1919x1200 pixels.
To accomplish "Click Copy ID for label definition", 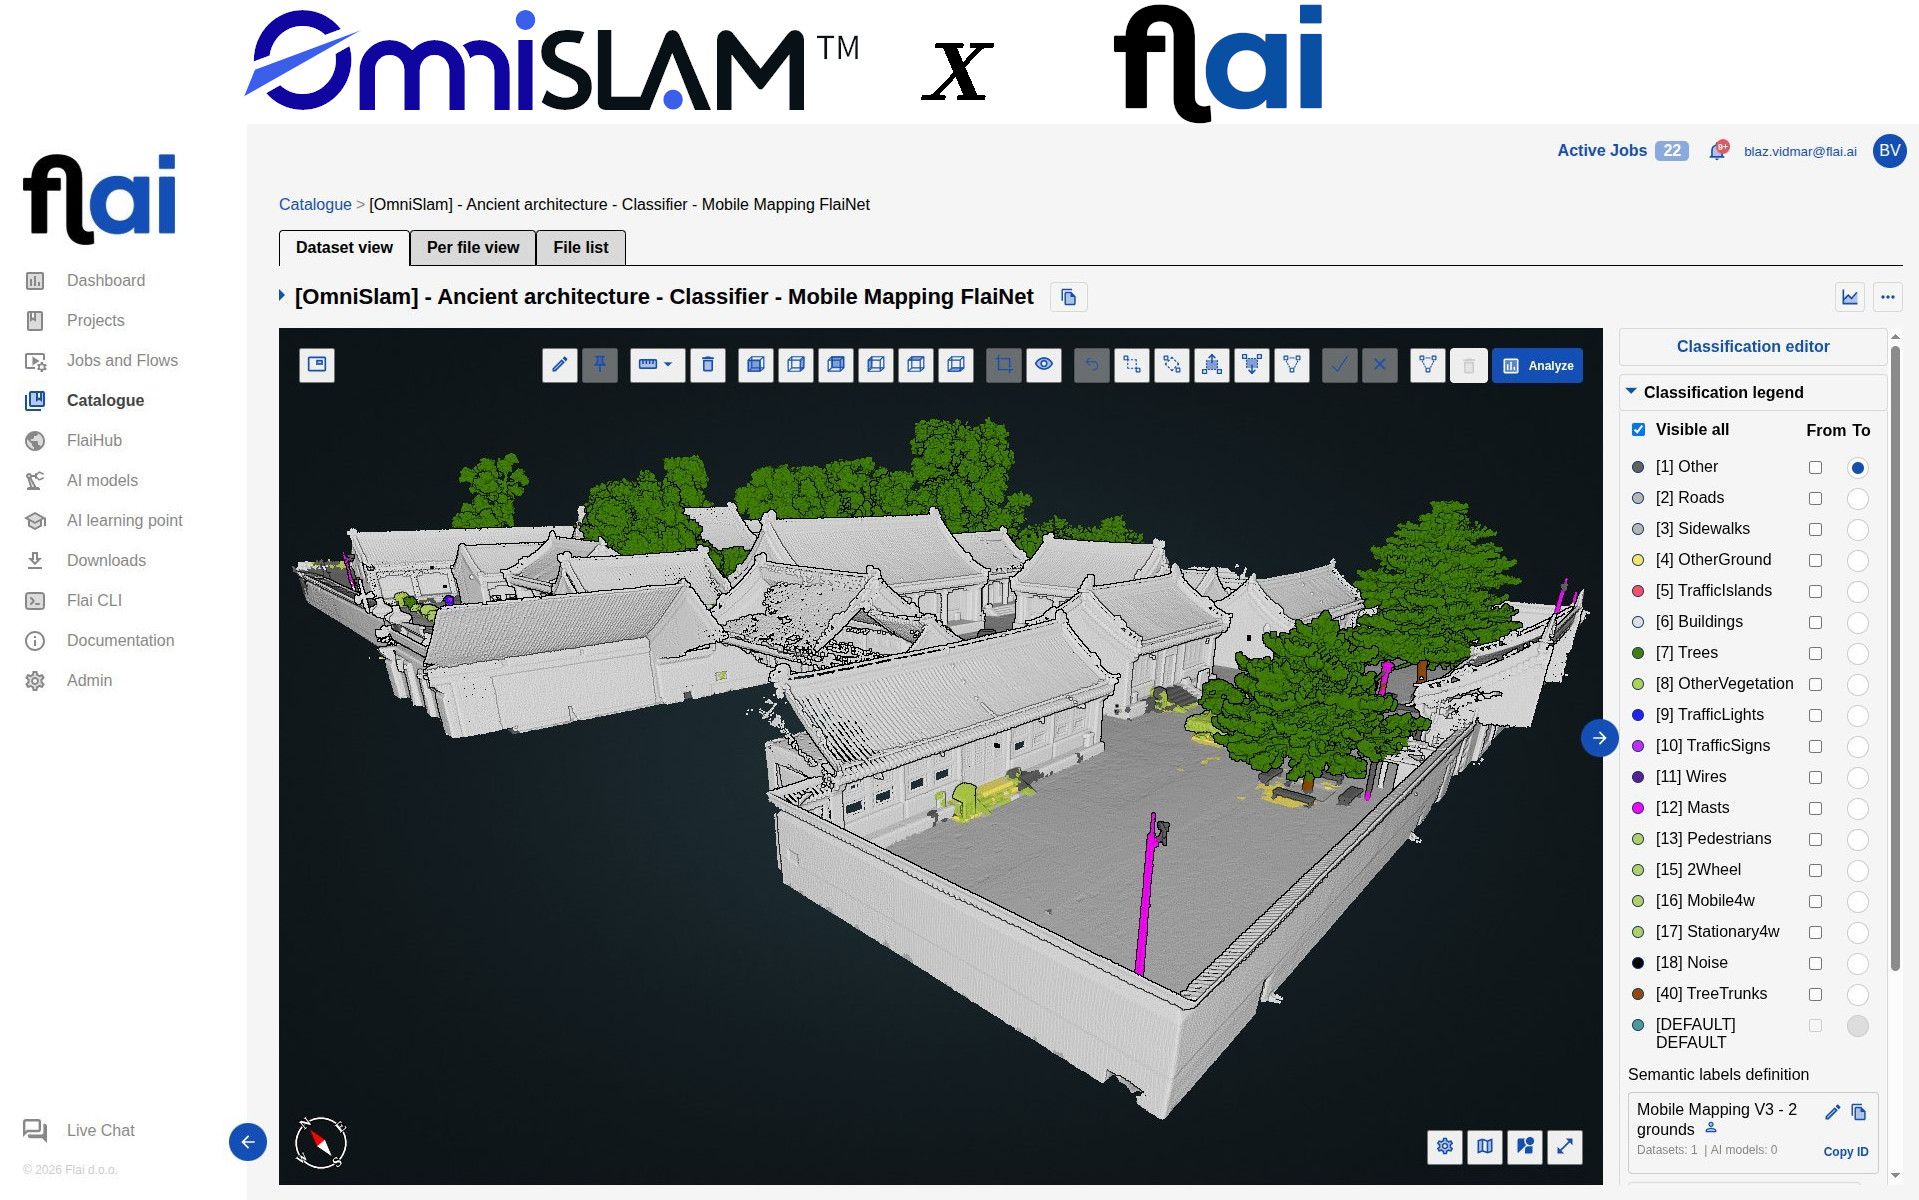I will click(x=1845, y=1152).
